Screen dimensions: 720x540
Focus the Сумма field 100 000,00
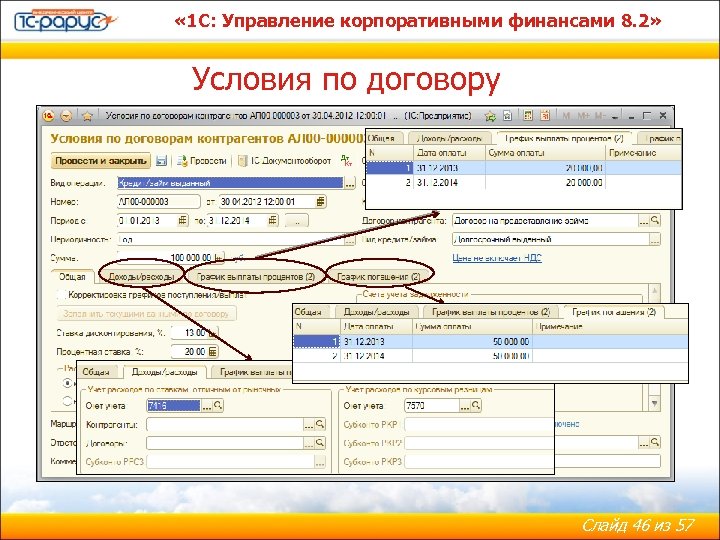point(165,258)
